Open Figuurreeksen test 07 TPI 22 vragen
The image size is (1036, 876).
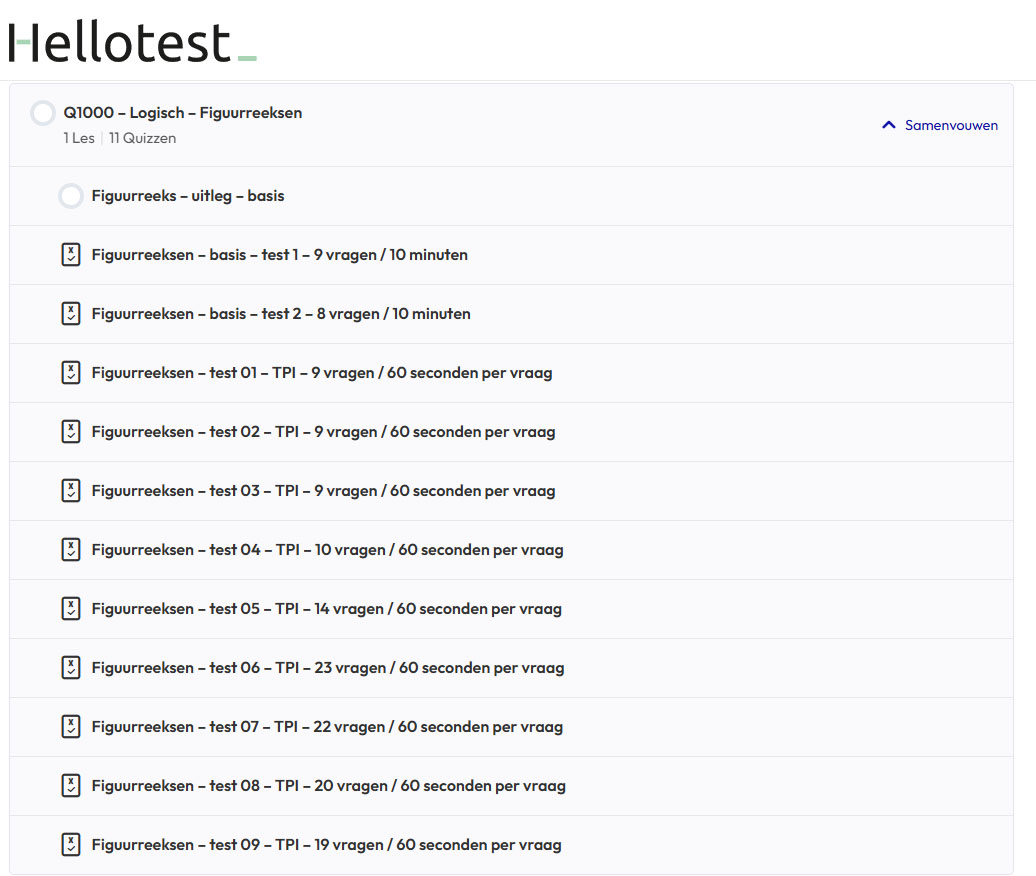click(x=327, y=727)
